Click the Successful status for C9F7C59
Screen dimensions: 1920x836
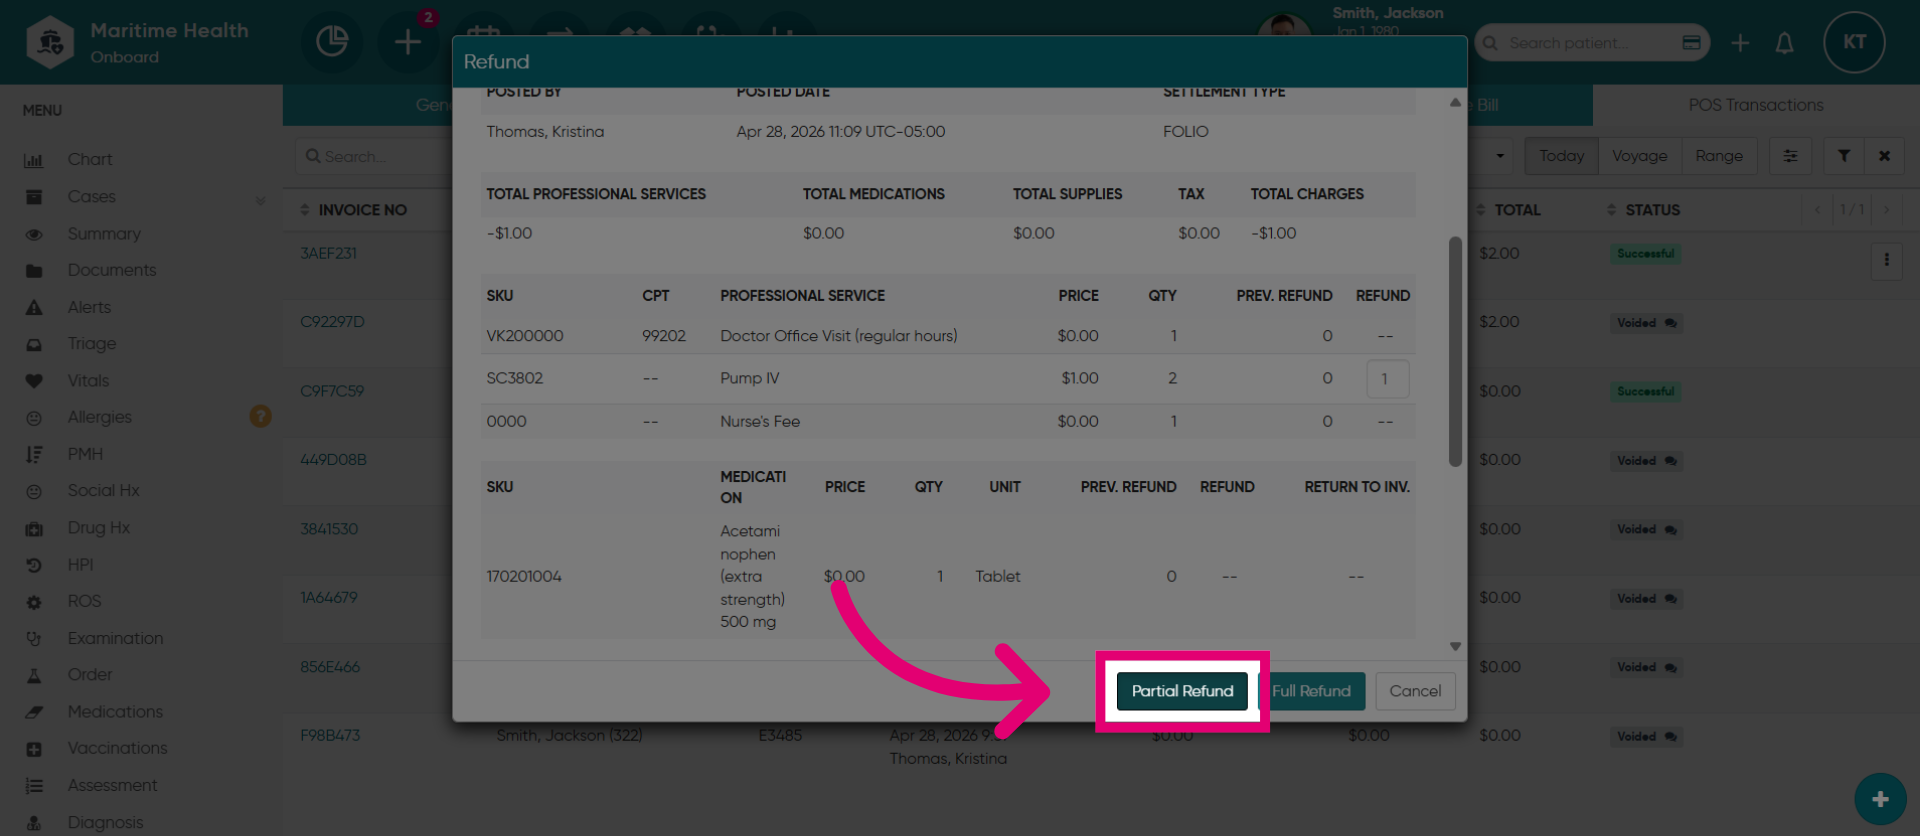[1645, 392]
